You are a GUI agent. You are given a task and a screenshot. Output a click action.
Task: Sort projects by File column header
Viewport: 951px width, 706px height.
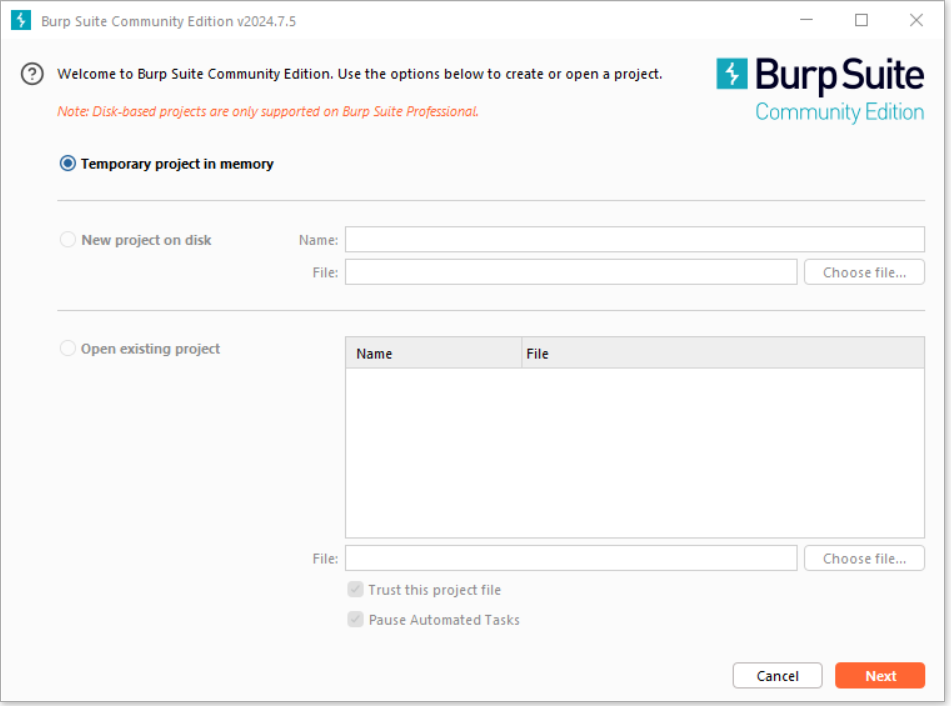point(723,353)
